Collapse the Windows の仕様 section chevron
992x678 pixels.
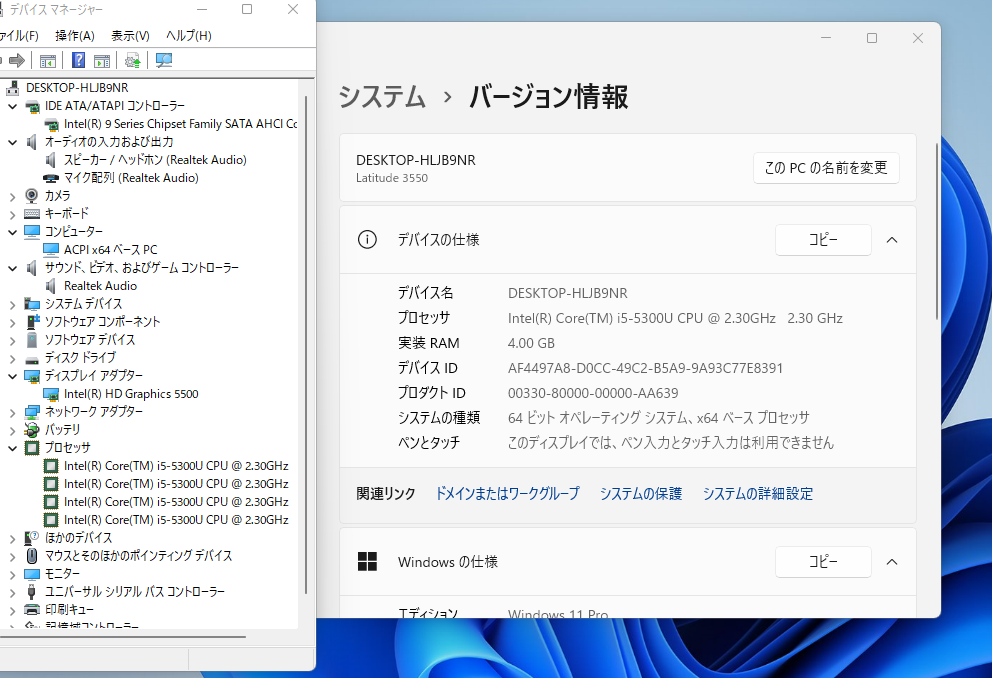point(892,562)
